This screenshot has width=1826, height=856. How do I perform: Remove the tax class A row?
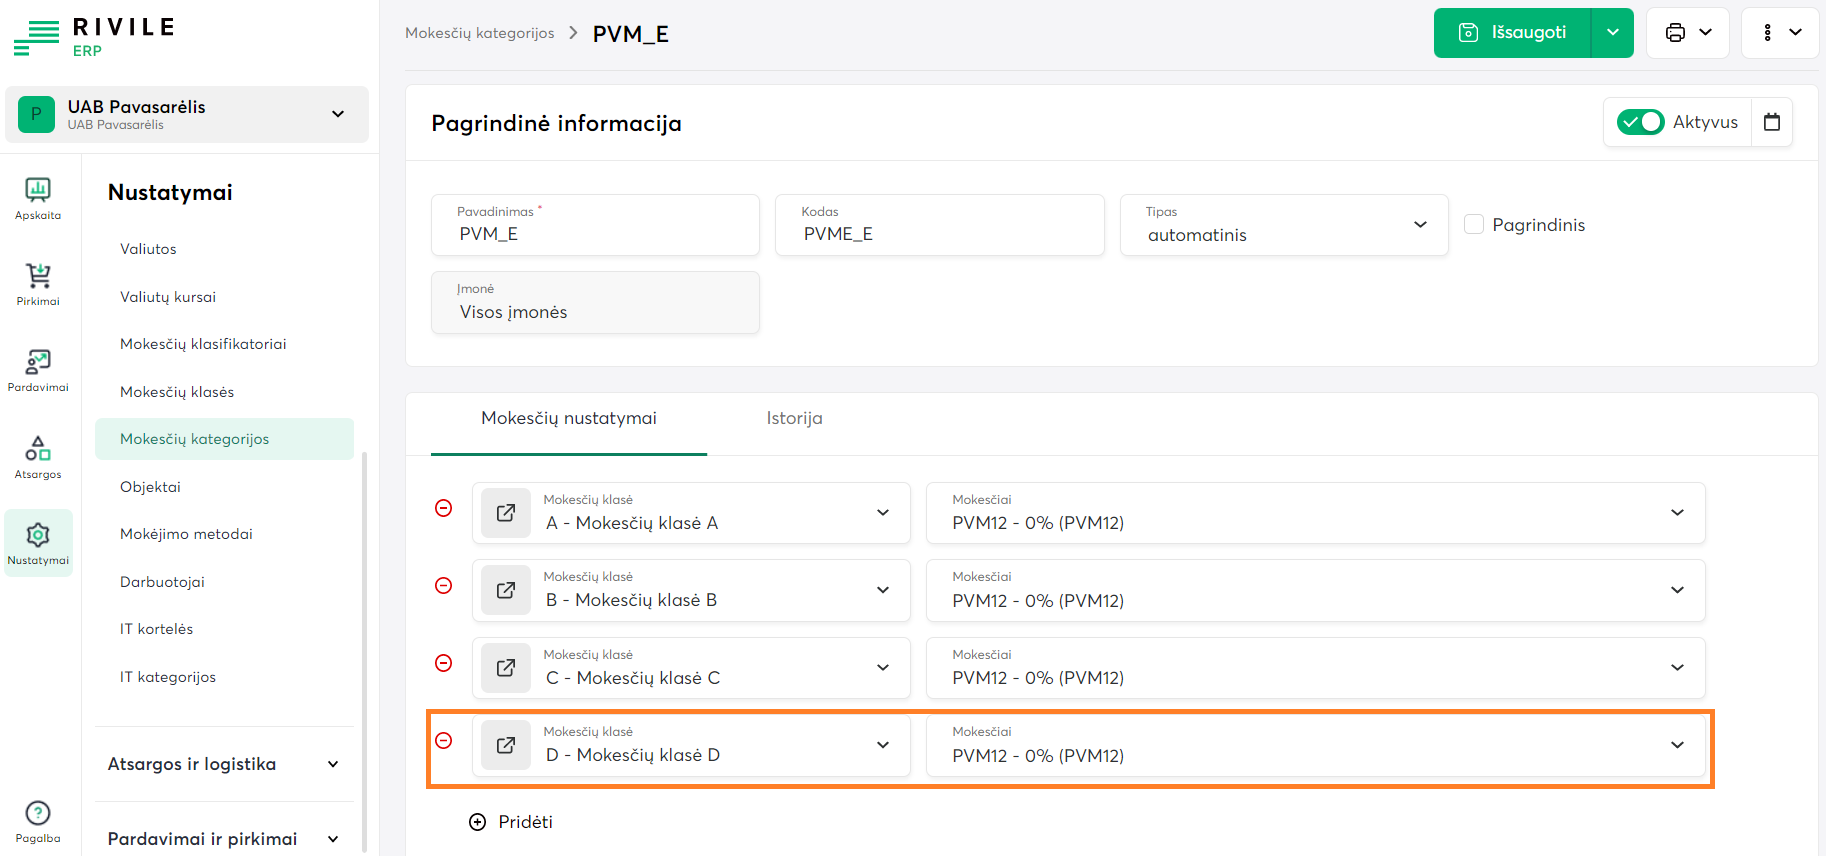coord(444,508)
